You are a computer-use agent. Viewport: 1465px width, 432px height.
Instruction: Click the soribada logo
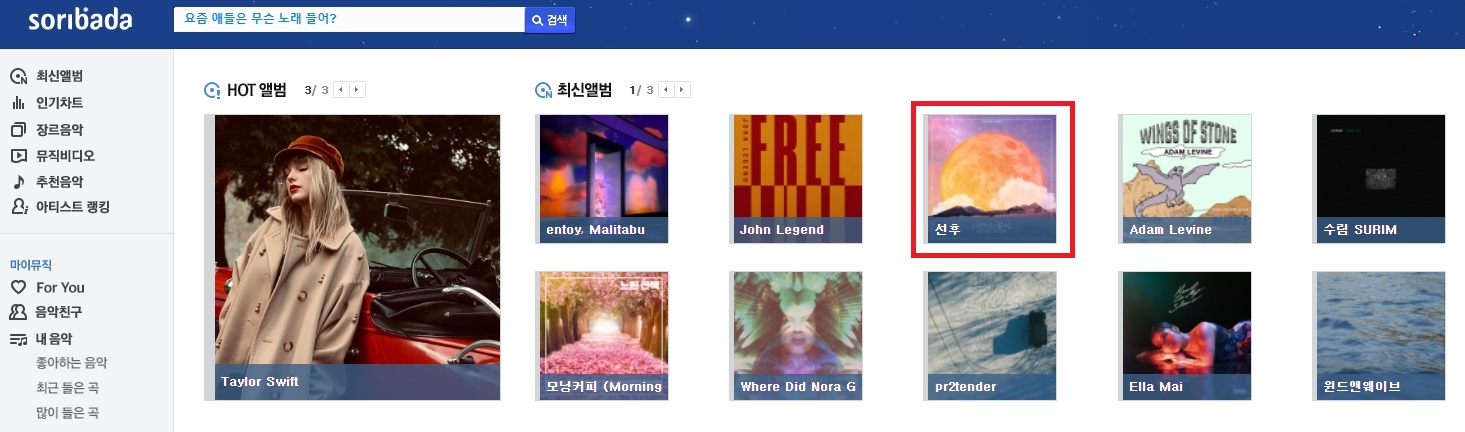pyautogui.click(x=80, y=20)
